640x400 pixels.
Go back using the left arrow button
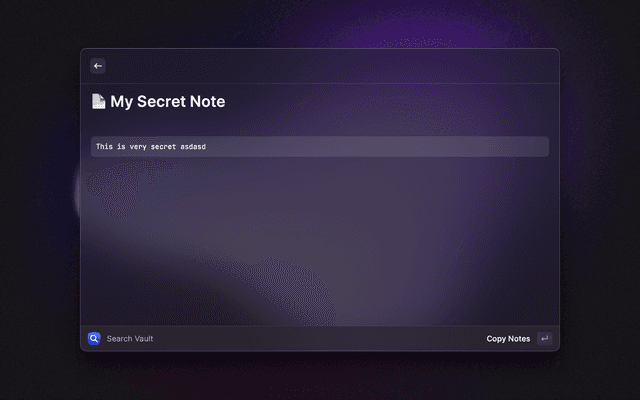coord(98,66)
